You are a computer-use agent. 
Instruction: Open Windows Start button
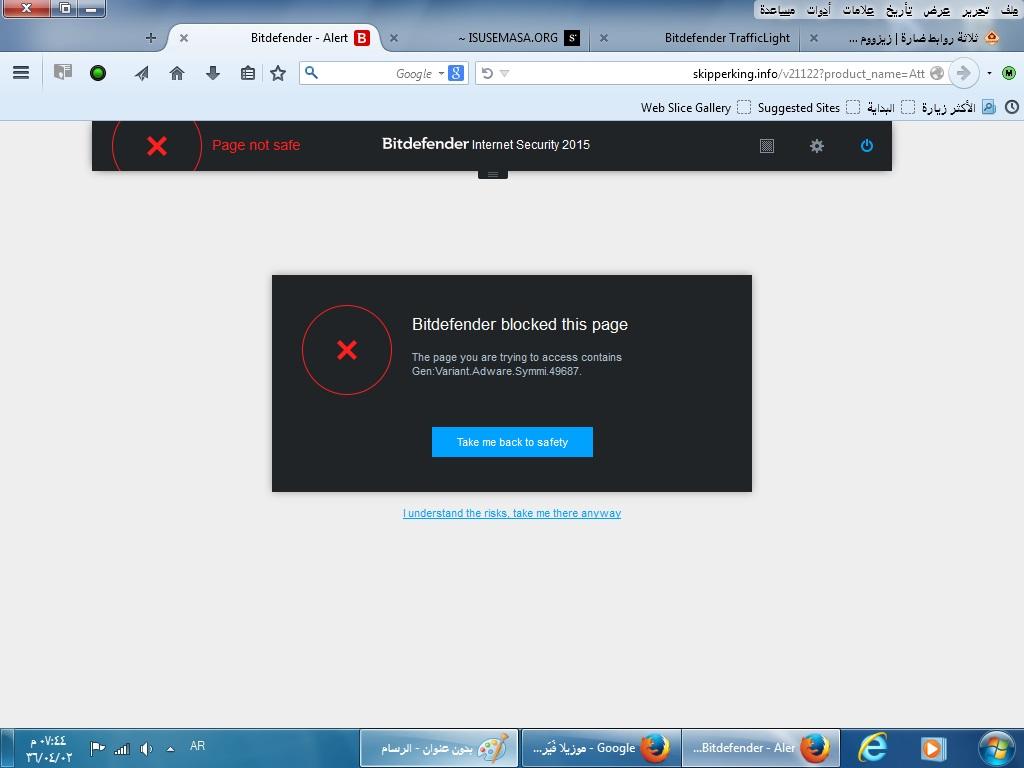pyautogui.click(x=996, y=748)
